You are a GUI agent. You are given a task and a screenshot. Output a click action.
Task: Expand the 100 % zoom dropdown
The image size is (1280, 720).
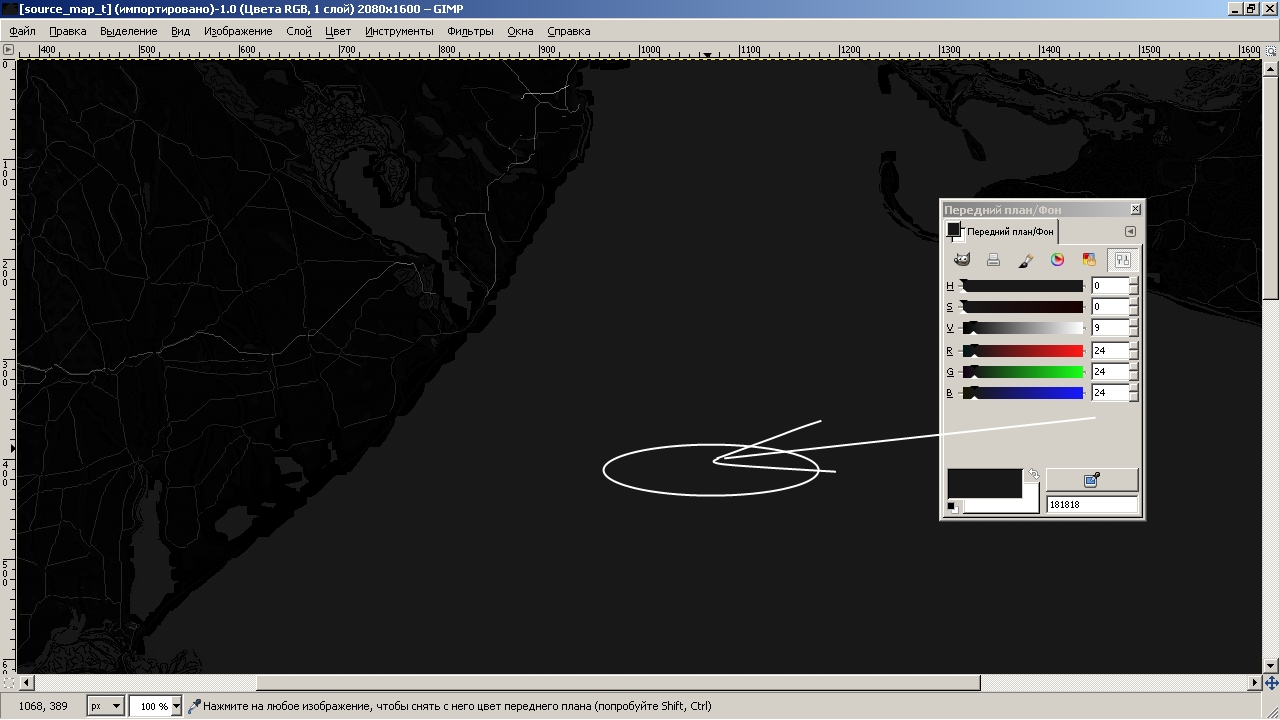176,706
